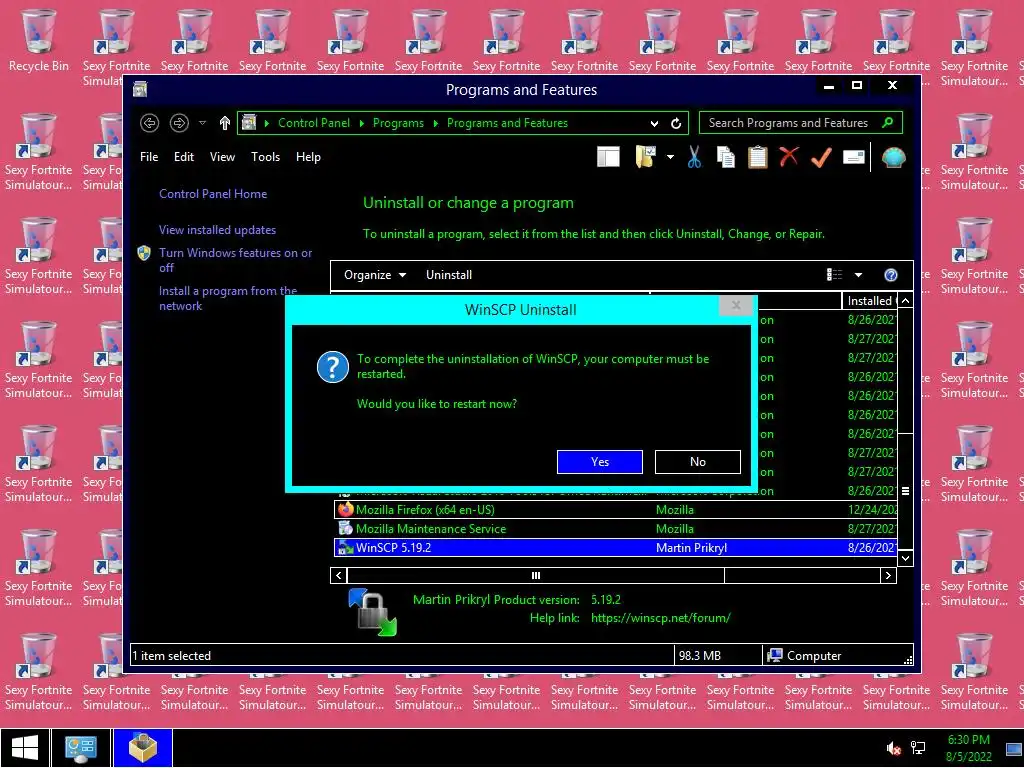Click the Uninstall command button
The image size is (1024, 768).
coord(449,275)
